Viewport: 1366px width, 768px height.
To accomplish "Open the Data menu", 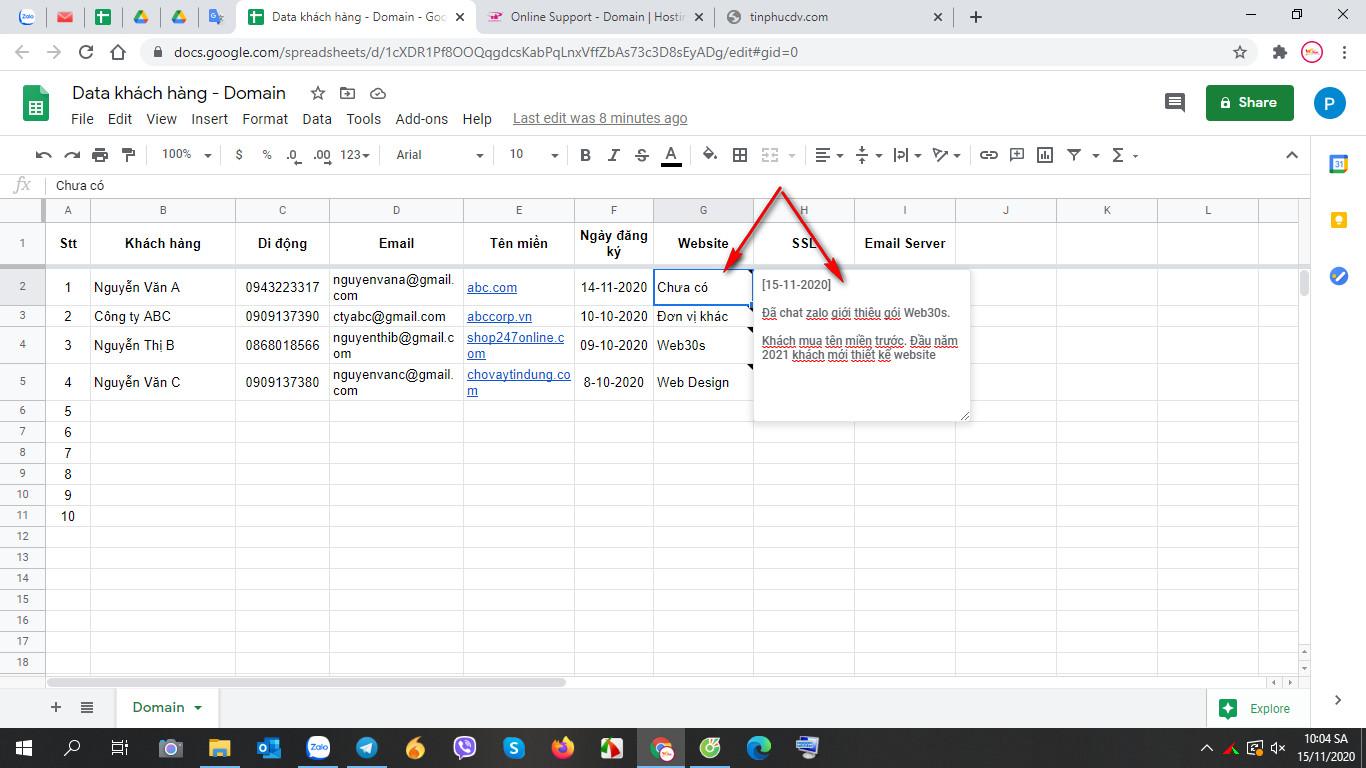I will pos(317,119).
